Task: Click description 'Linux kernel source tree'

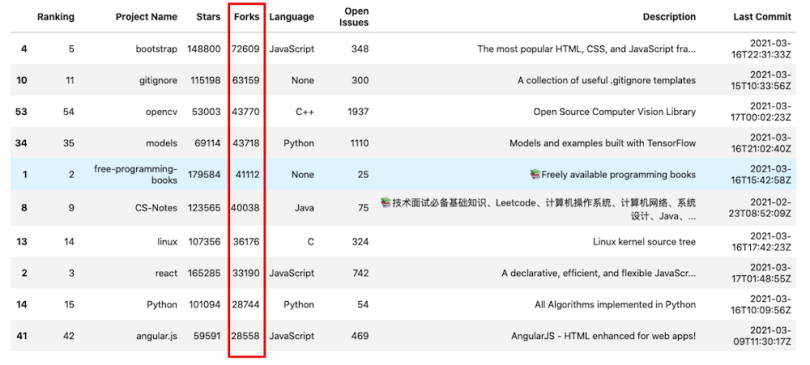Action: [644, 242]
